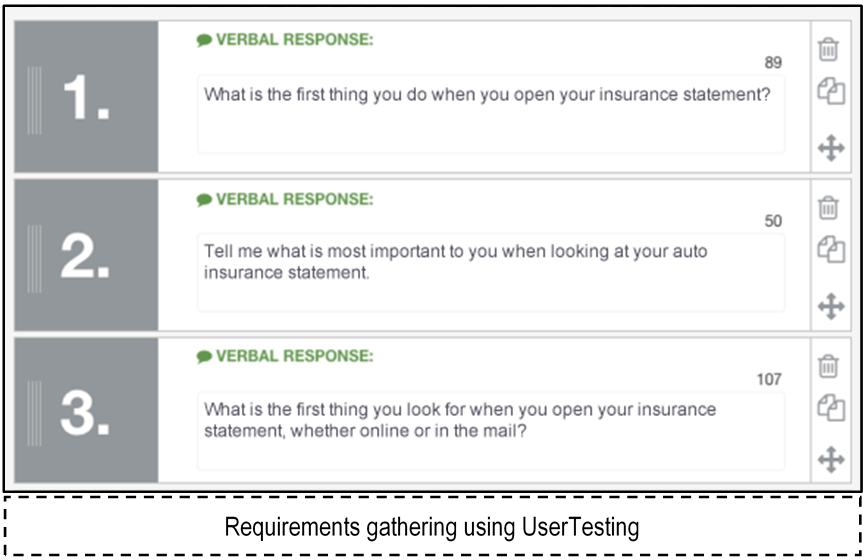Click the insurance statement question text field
The width and height of the screenshot is (864, 560).
pos(491,114)
